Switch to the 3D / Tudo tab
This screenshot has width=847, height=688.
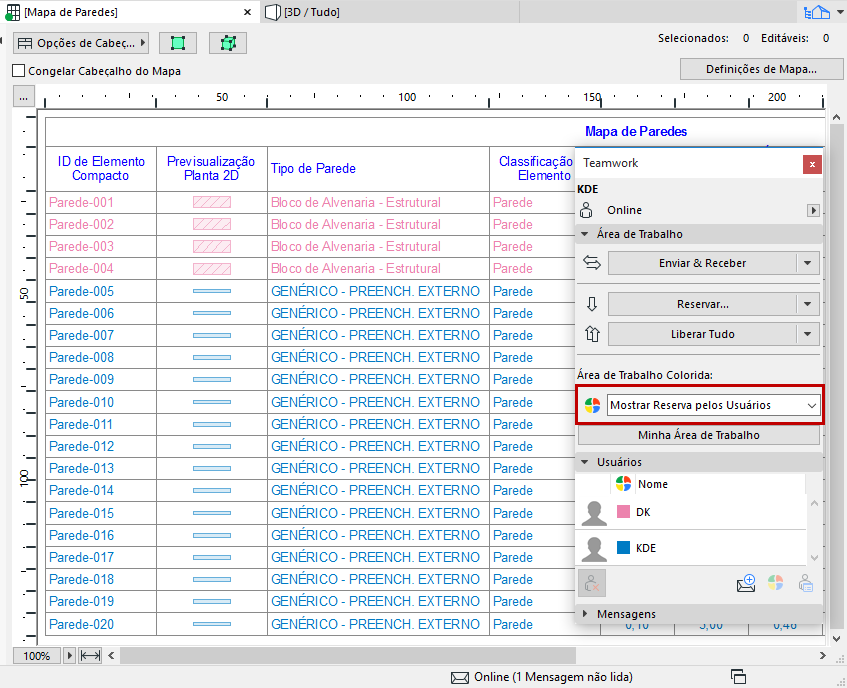tap(311, 12)
